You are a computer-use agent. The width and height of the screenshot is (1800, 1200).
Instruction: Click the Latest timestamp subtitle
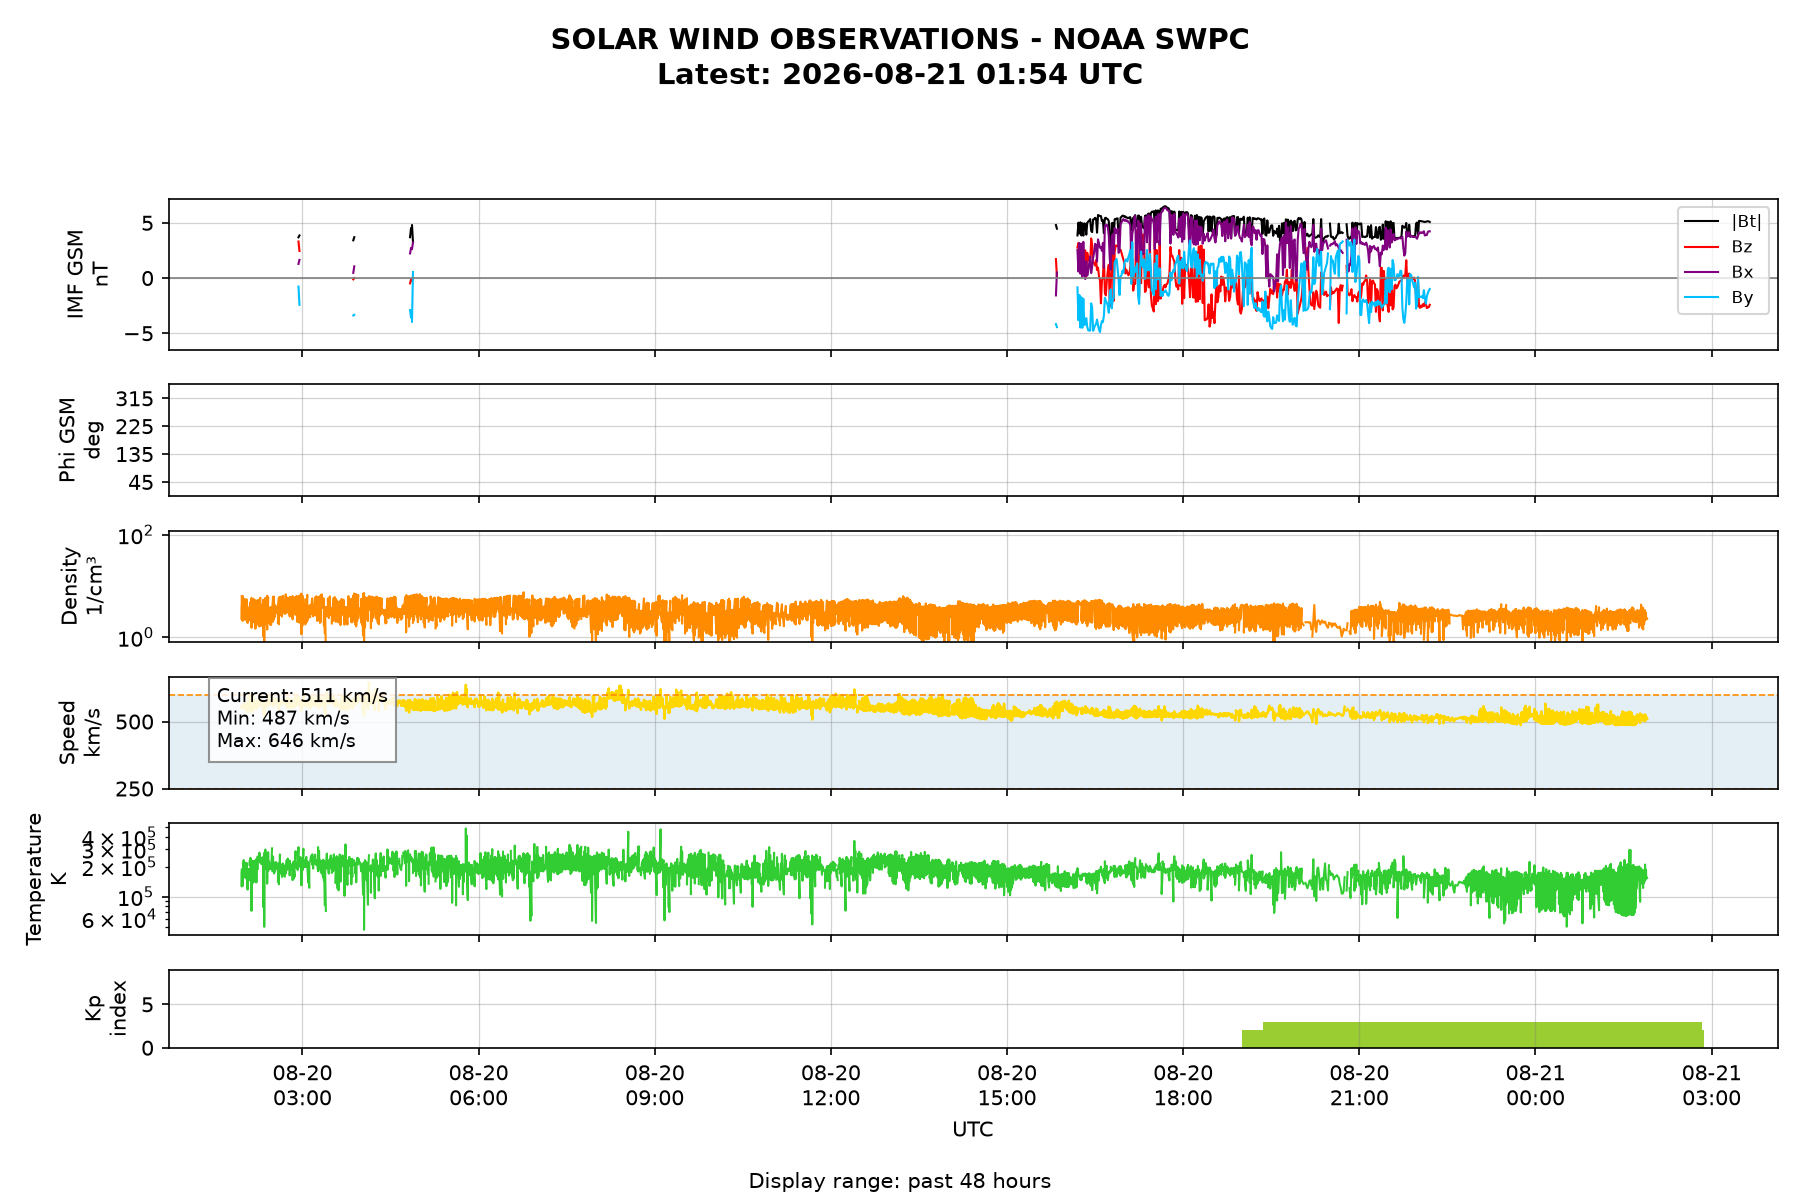click(900, 75)
